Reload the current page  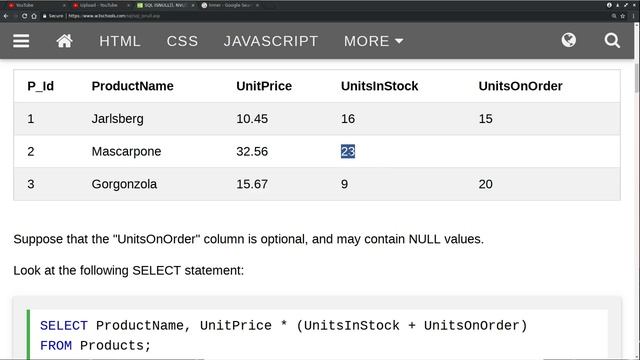[24, 16]
